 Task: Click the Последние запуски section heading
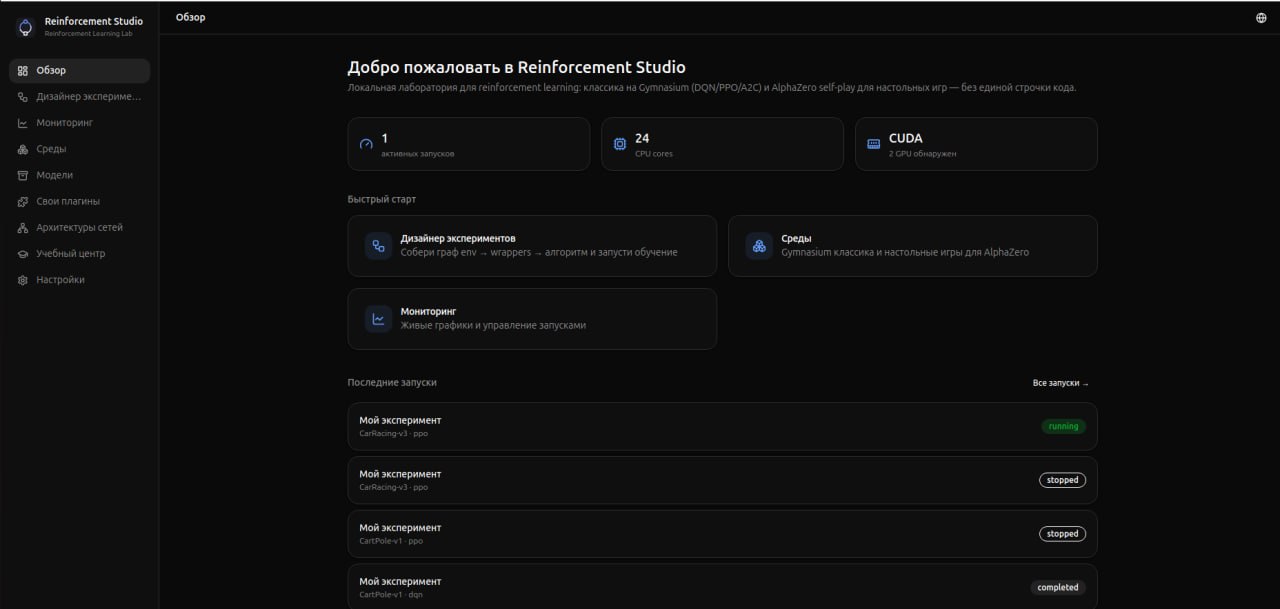pos(392,383)
